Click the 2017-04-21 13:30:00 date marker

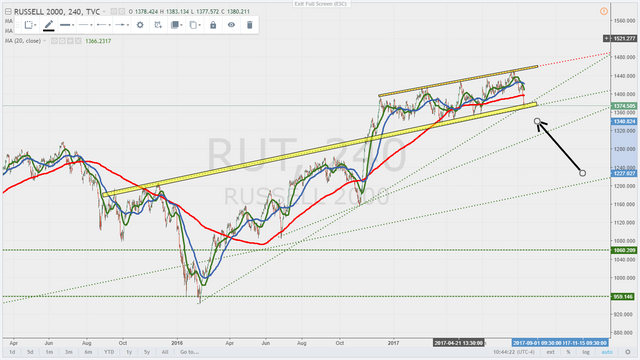coord(459,343)
